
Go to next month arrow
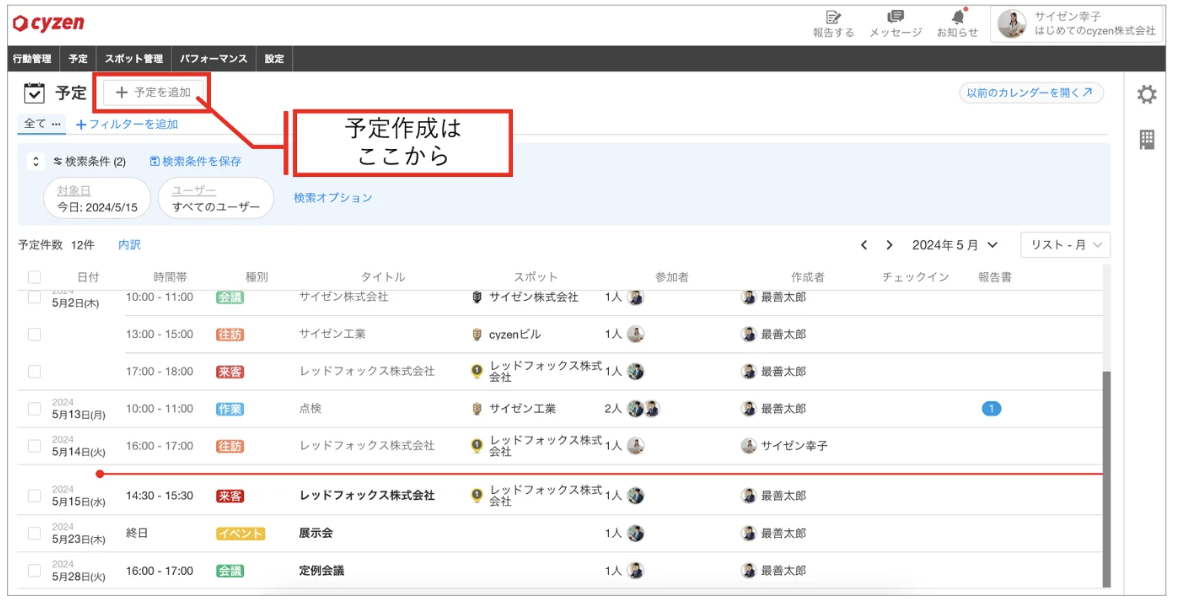(x=890, y=245)
